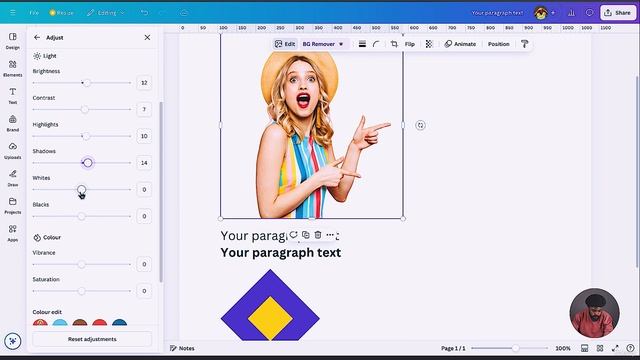
Task: Open the File menu
Action: 34,13
